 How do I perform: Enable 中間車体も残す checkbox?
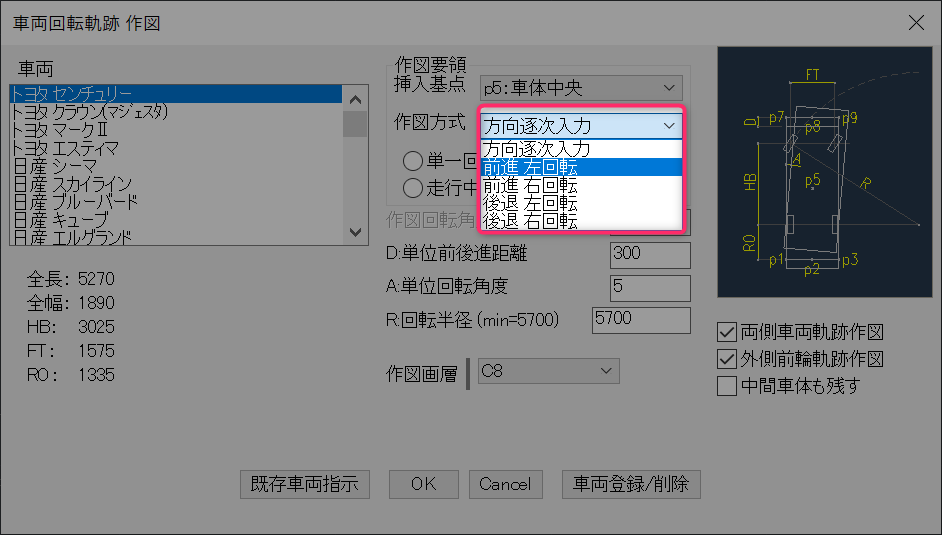[x=727, y=385]
